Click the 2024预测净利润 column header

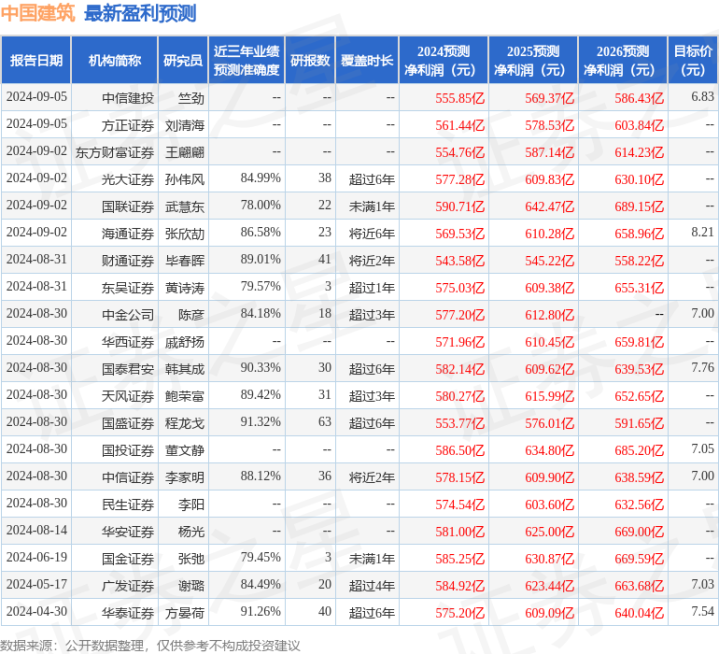coord(443,60)
